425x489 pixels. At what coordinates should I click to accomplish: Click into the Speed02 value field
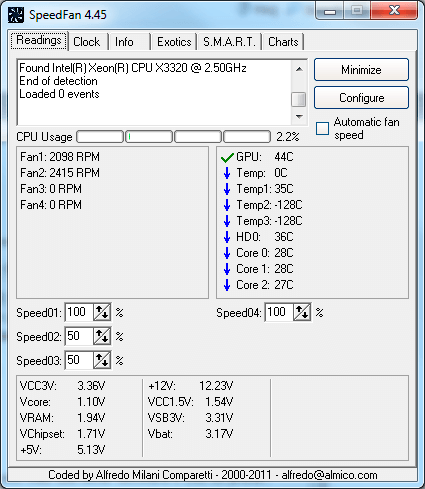click(x=79, y=336)
